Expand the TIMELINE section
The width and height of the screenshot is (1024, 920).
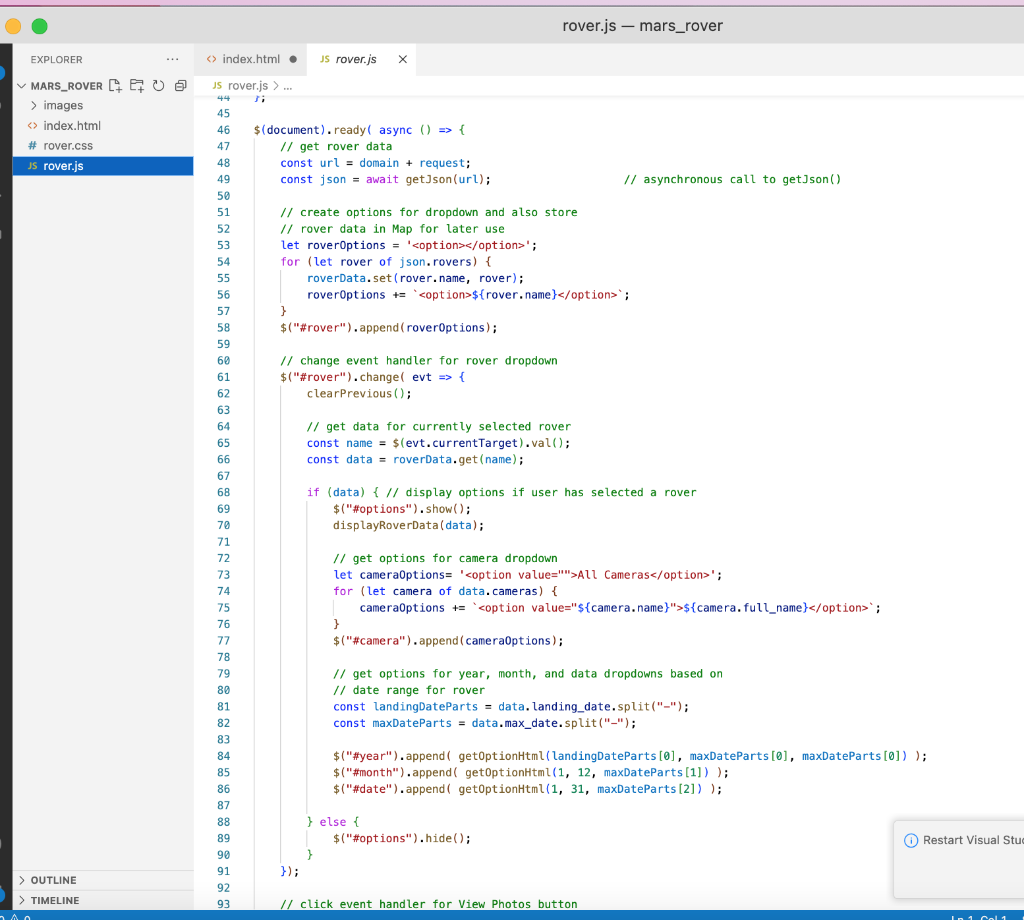pyautogui.click(x=55, y=900)
